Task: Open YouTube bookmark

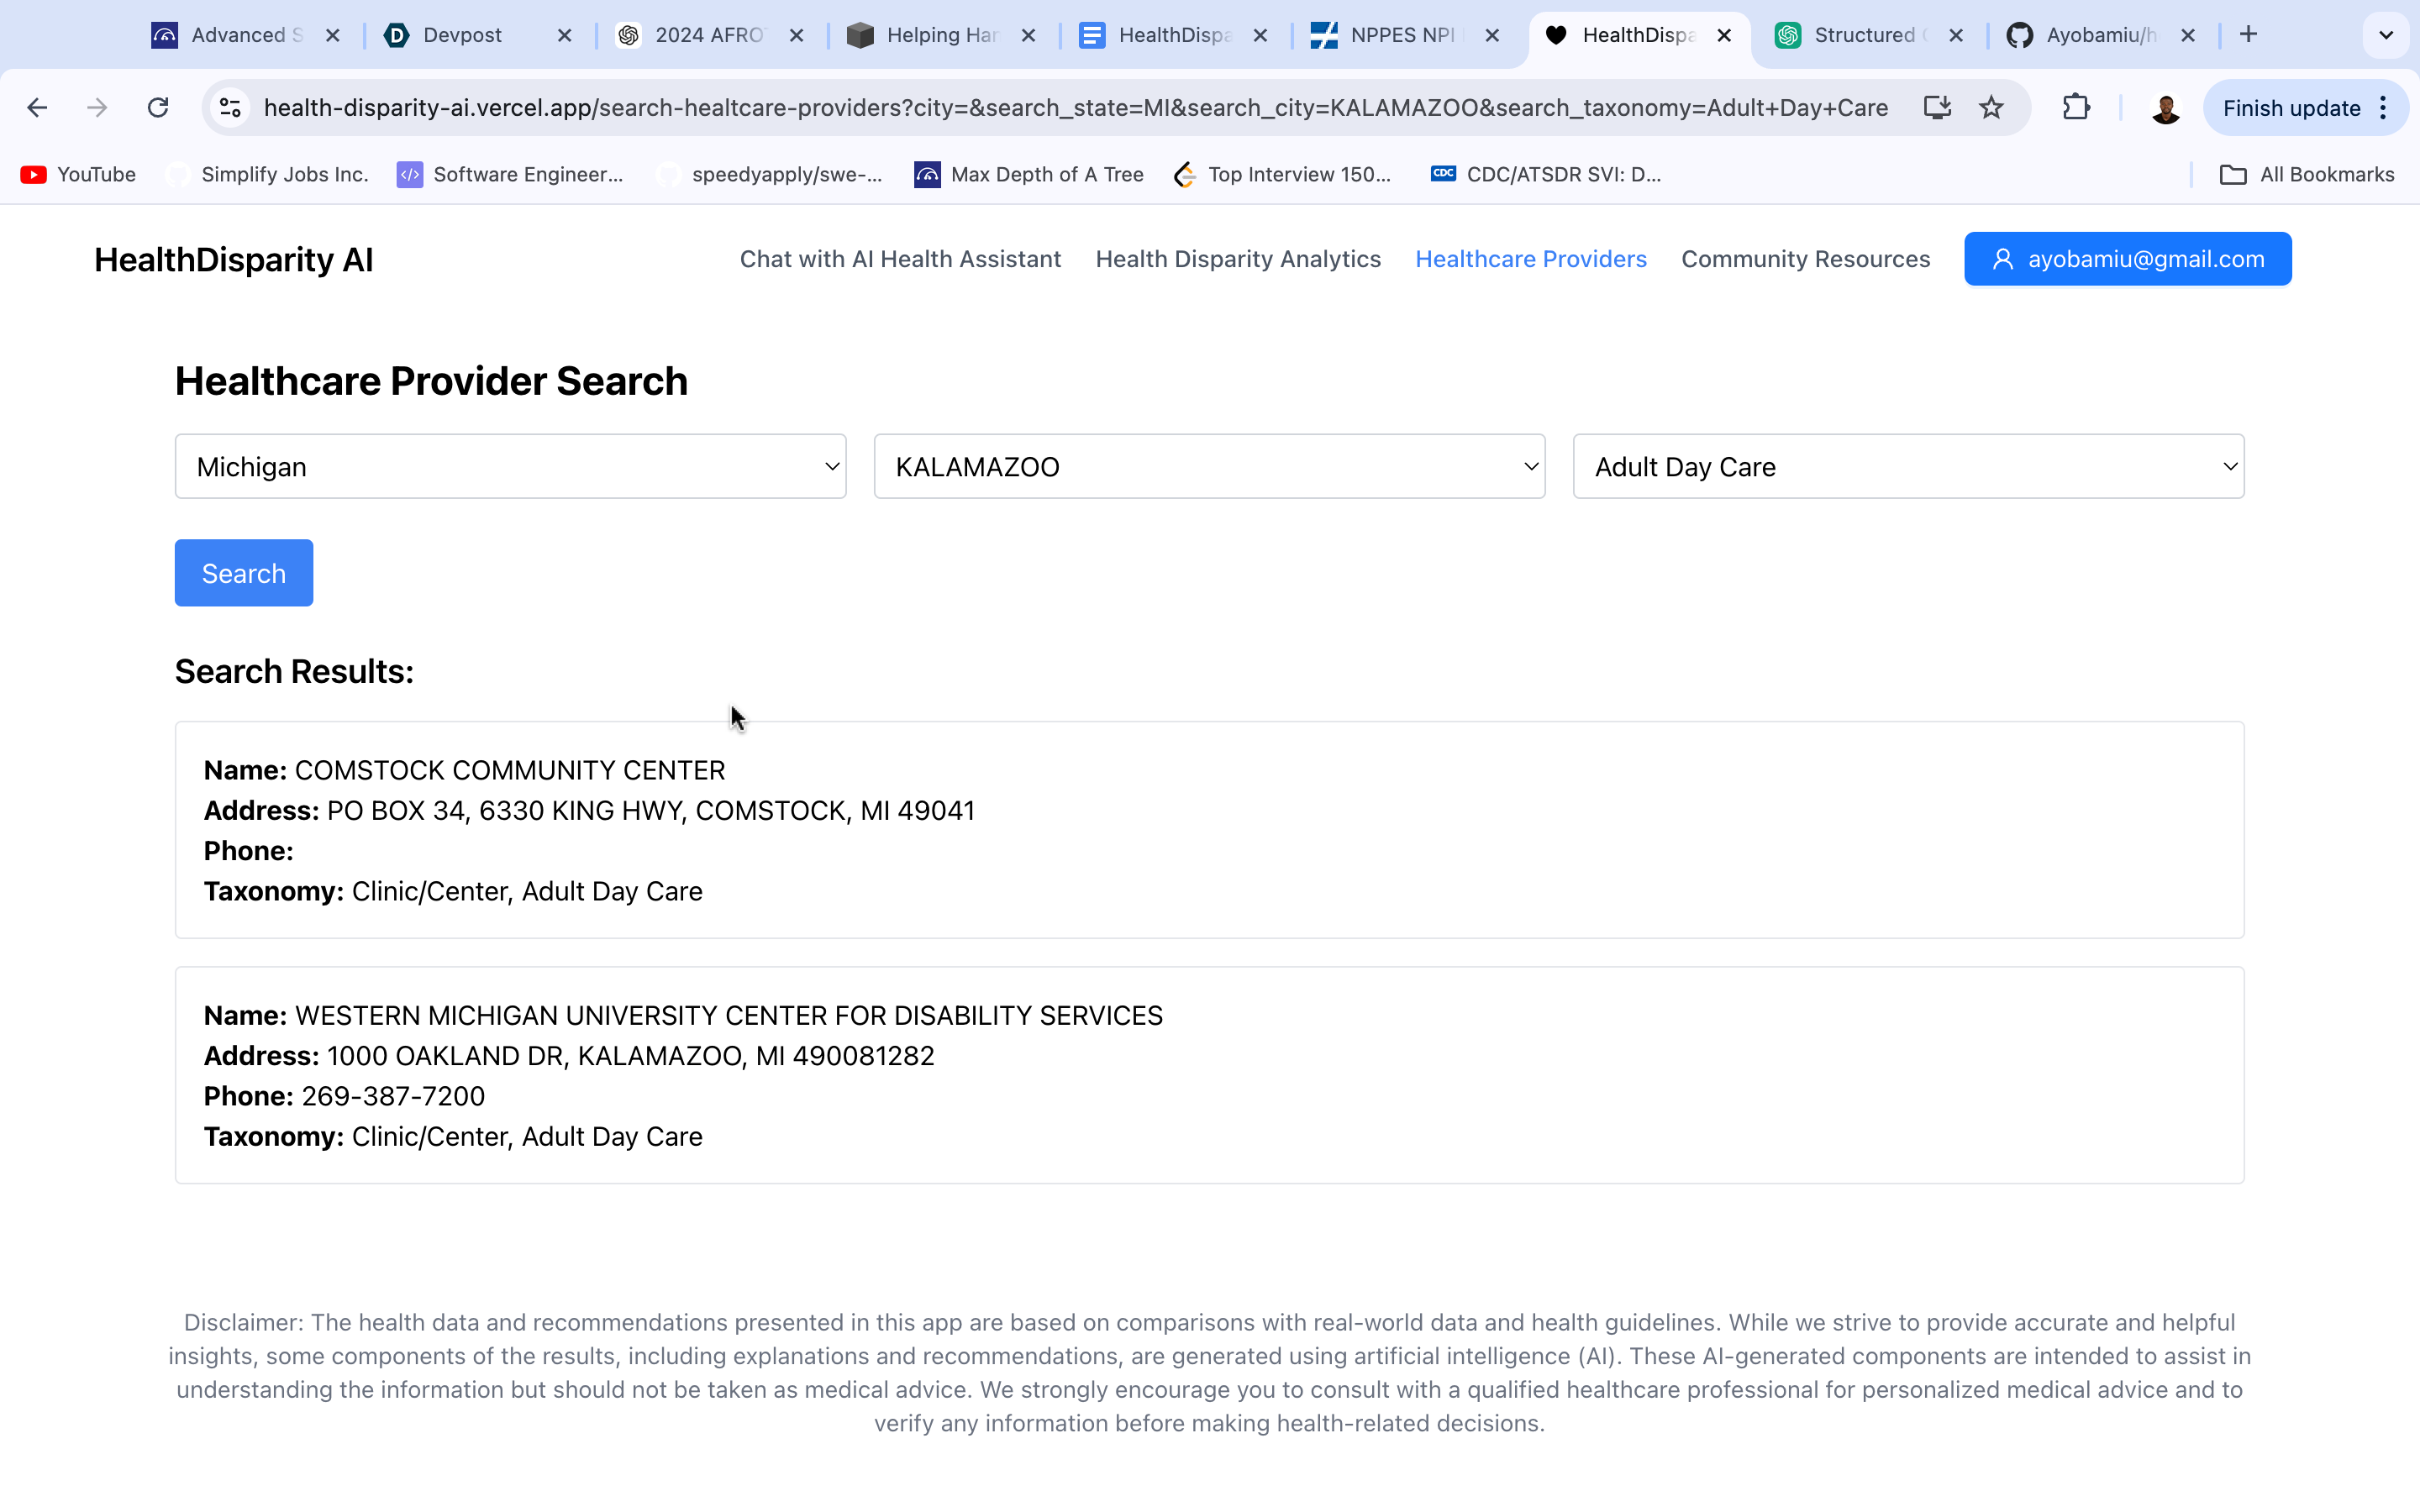Action: point(79,175)
